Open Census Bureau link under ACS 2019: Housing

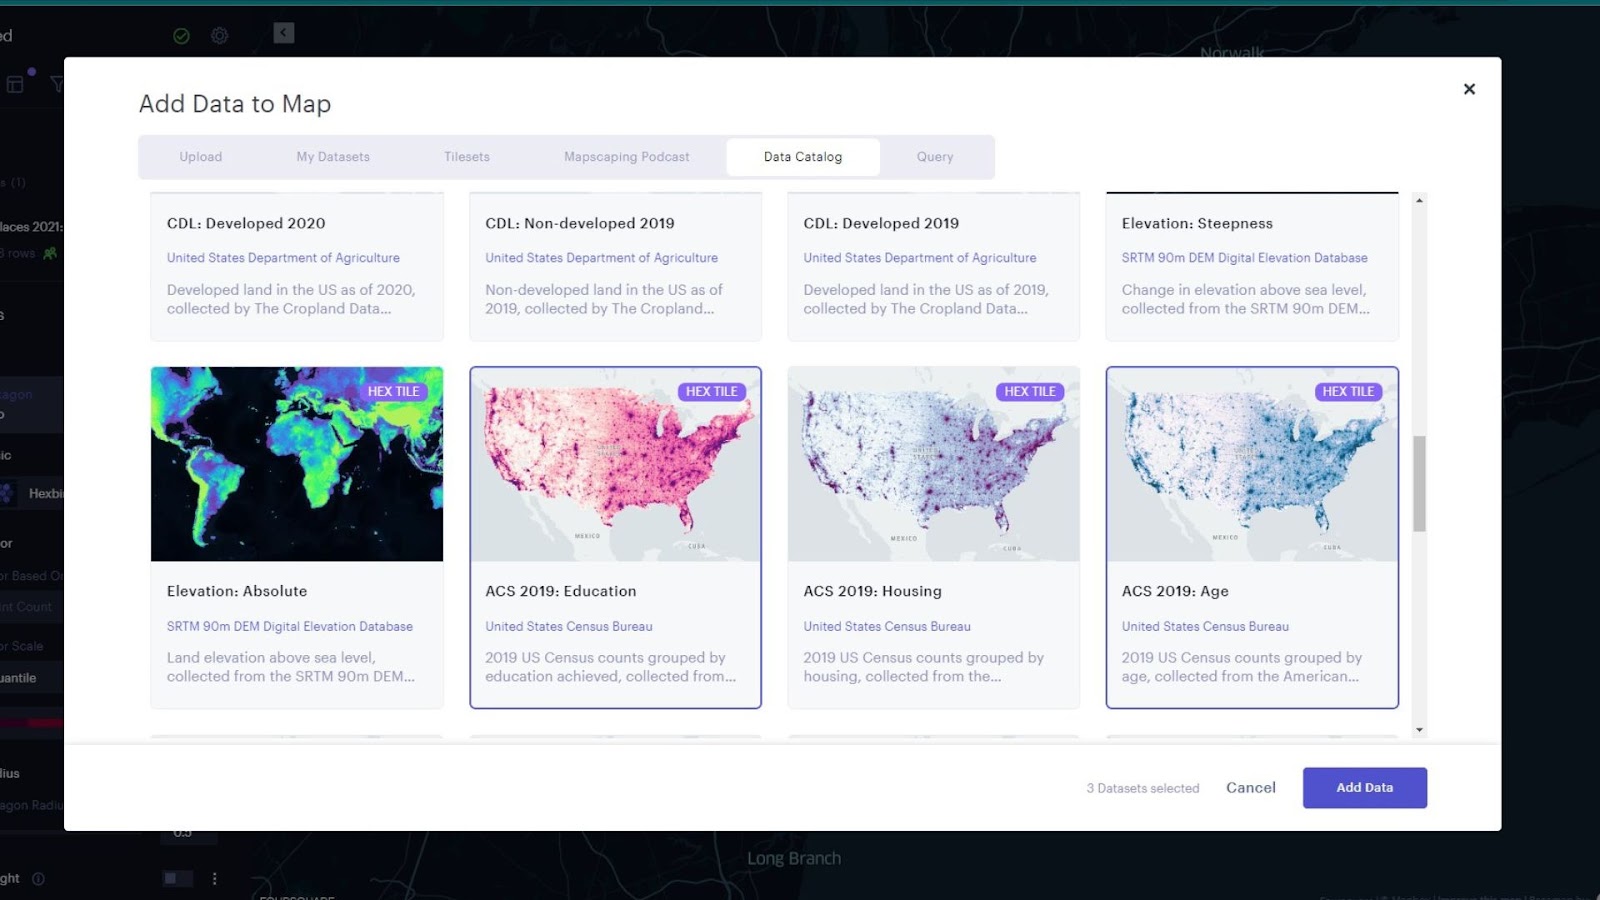point(886,627)
